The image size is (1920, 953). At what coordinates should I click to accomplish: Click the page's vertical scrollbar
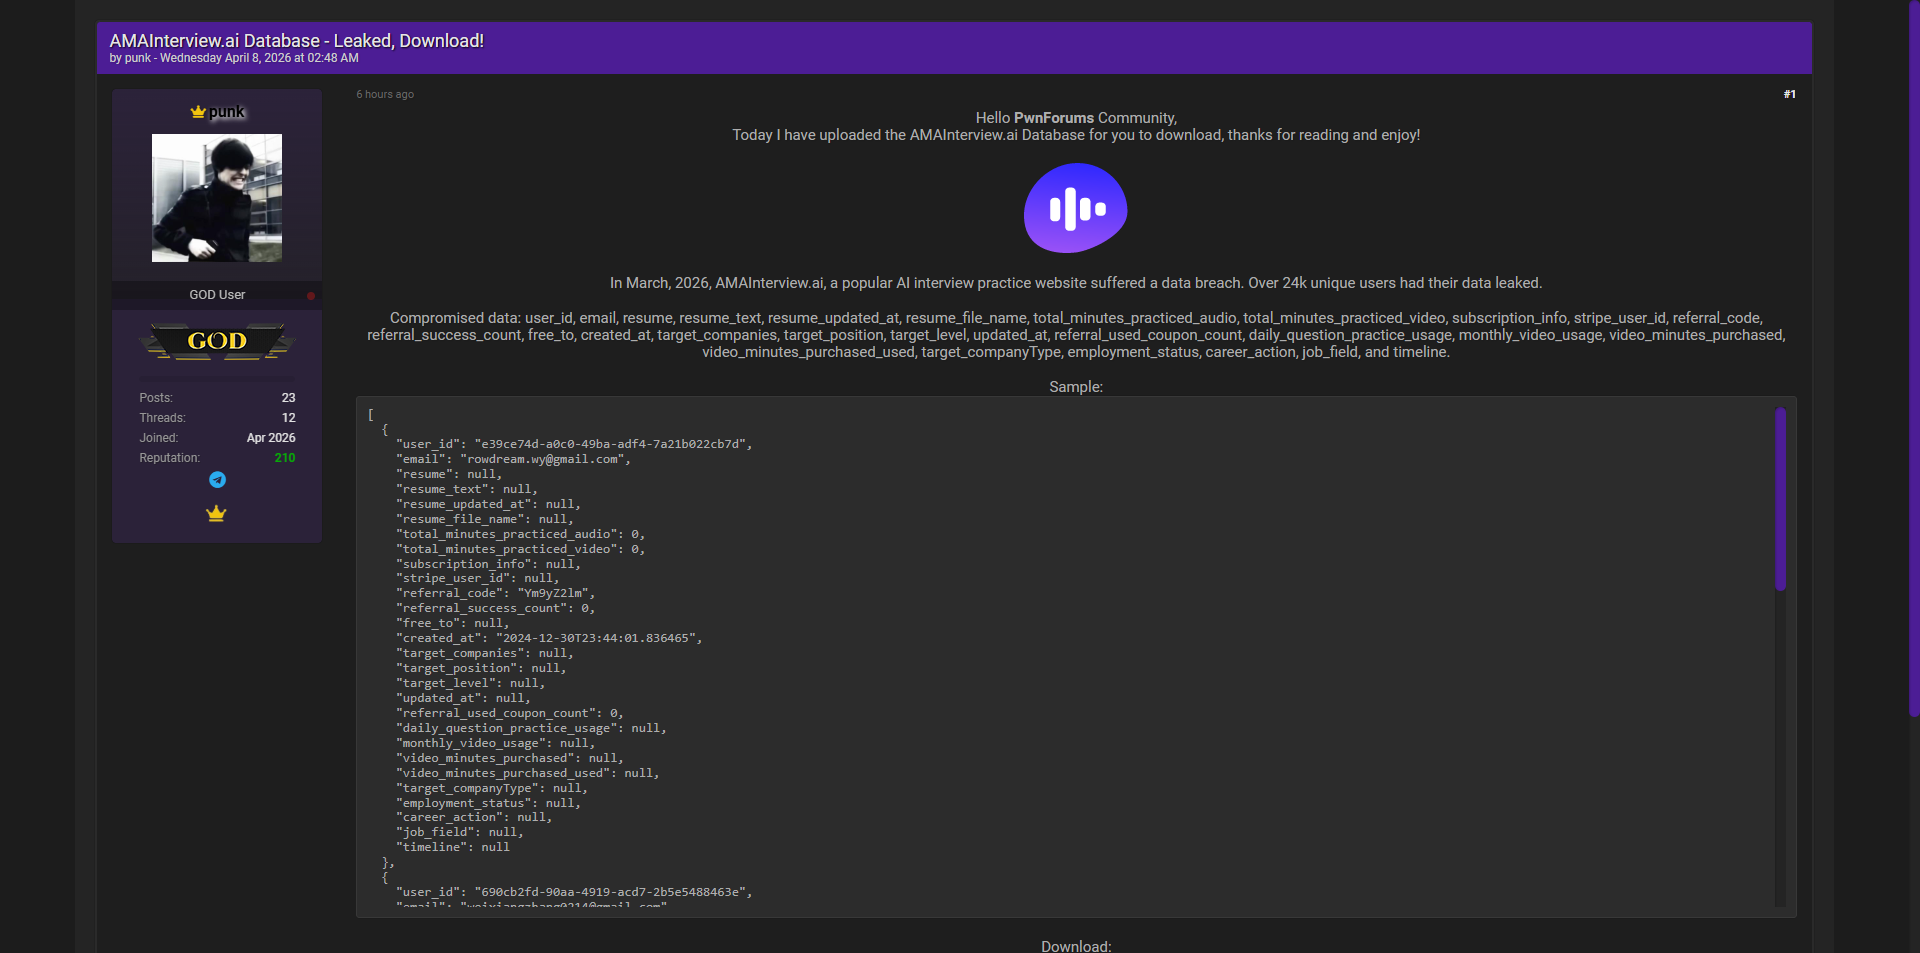point(1914,360)
